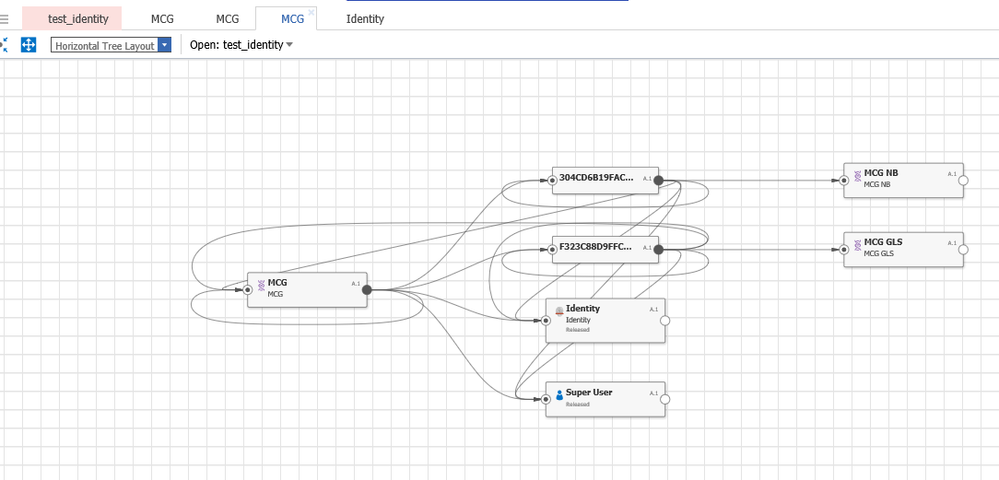Toggle the F323C88D9FFC node's right connector
This screenshot has width=999, height=480.
coord(658,249)
